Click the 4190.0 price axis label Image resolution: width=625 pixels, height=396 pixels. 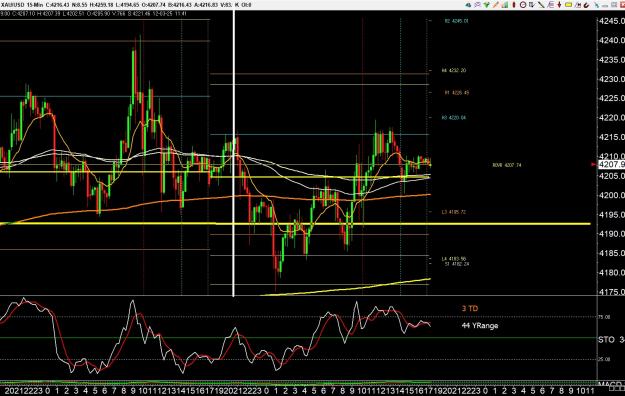tap(611, 234)
